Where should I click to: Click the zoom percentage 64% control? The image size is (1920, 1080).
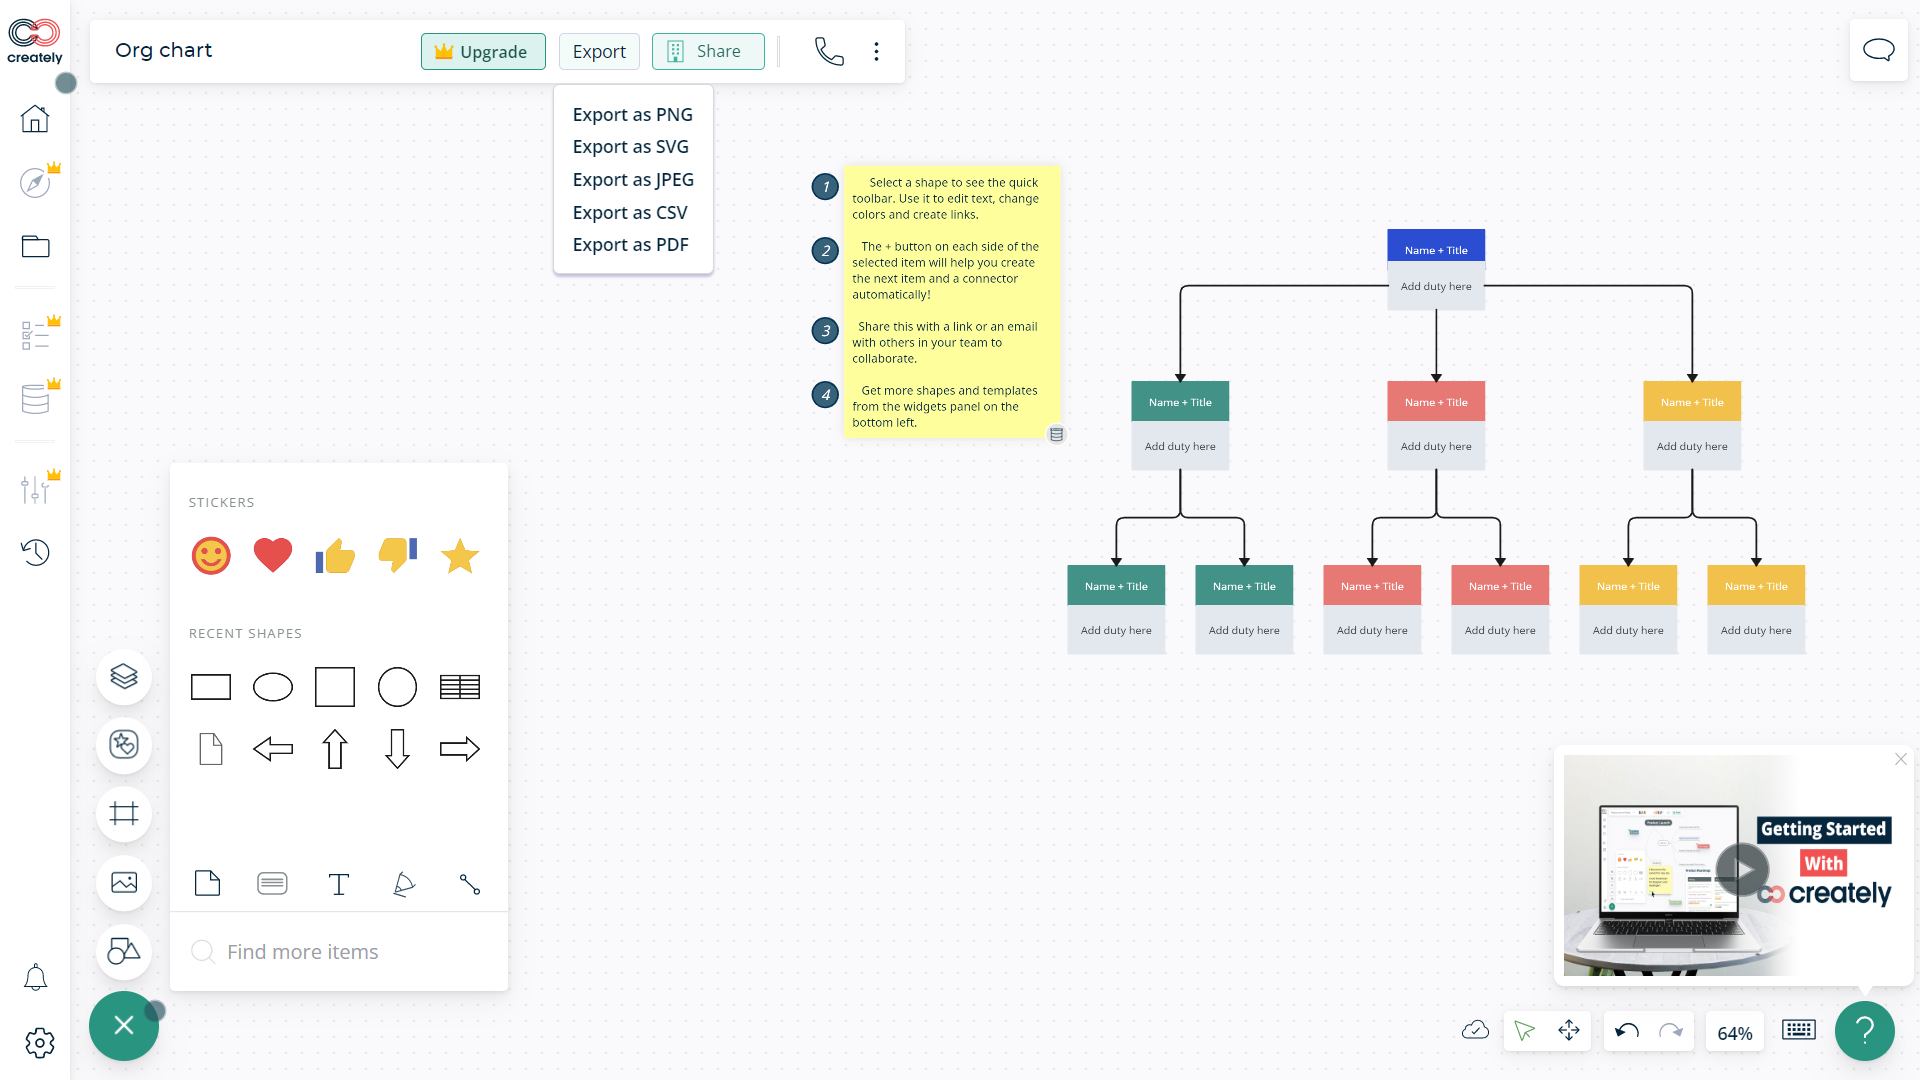(x=1734, y=1030)
